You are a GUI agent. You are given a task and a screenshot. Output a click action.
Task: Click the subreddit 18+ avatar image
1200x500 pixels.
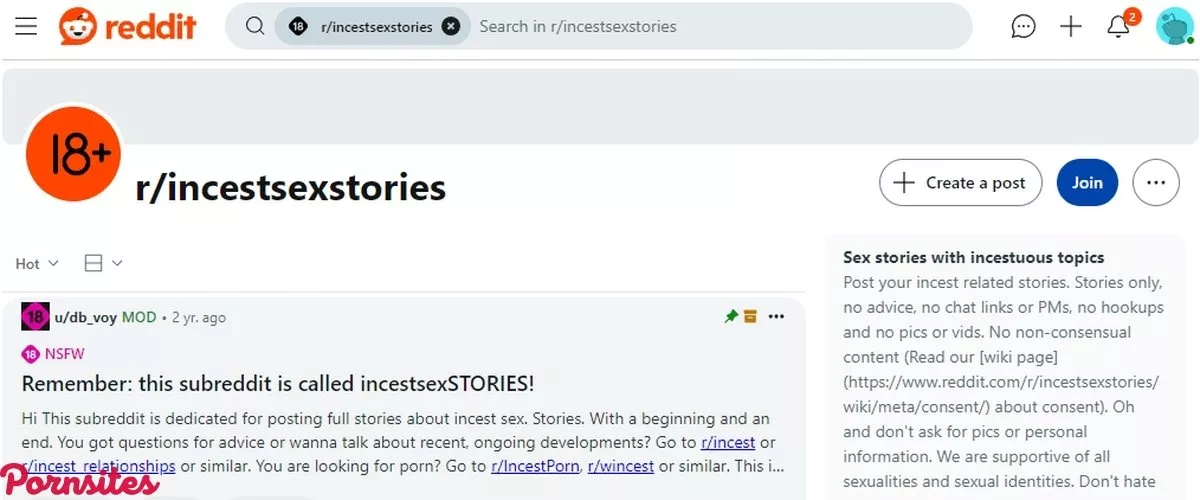point(73,154)
